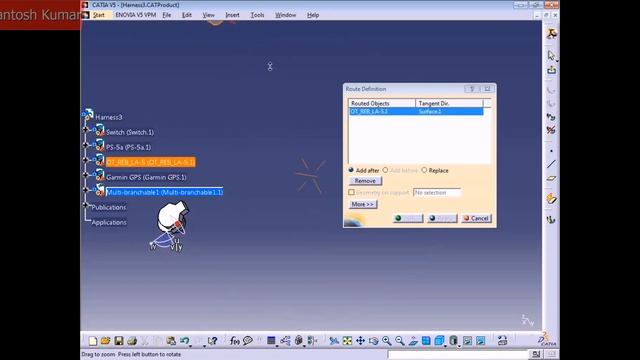Viewport: 640px width, 360px height.
Task: Click the What's This help icon
Action: pos(213,341)
